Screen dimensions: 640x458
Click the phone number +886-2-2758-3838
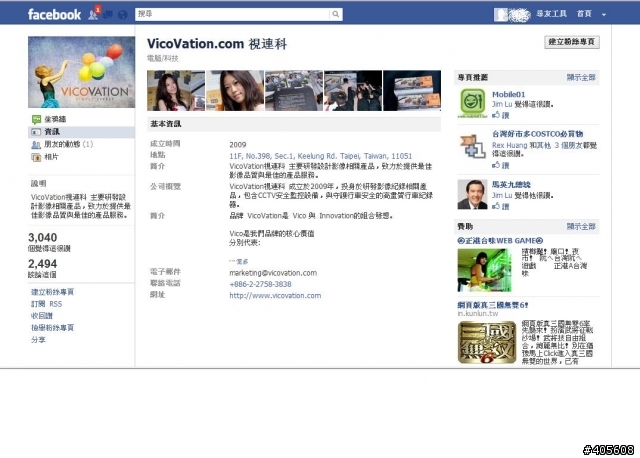coord(260,284)
